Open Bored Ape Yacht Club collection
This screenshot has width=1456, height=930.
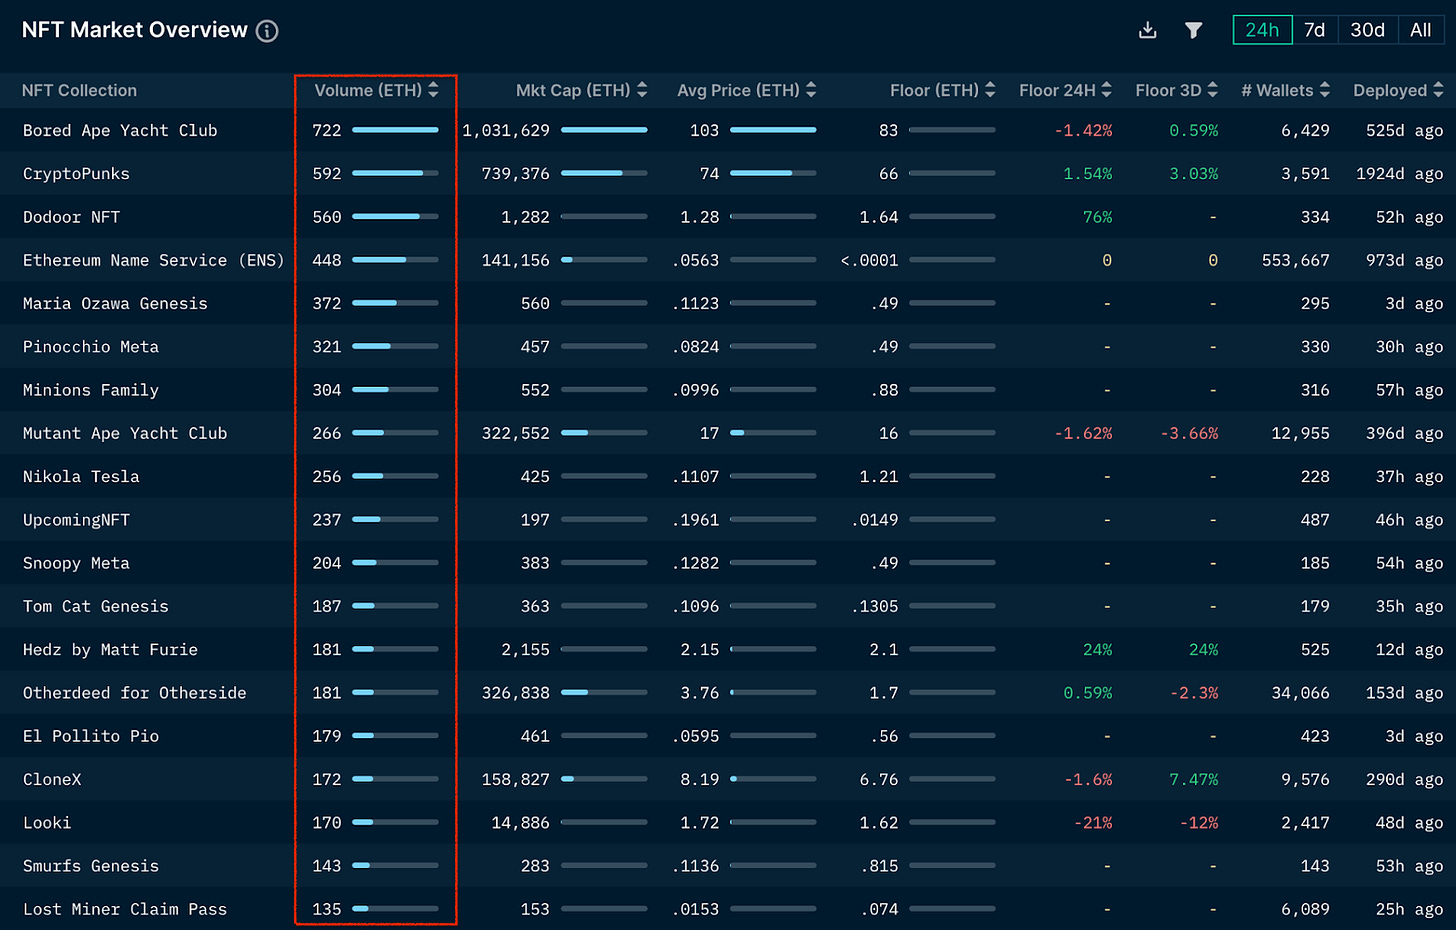click(120, 130)
